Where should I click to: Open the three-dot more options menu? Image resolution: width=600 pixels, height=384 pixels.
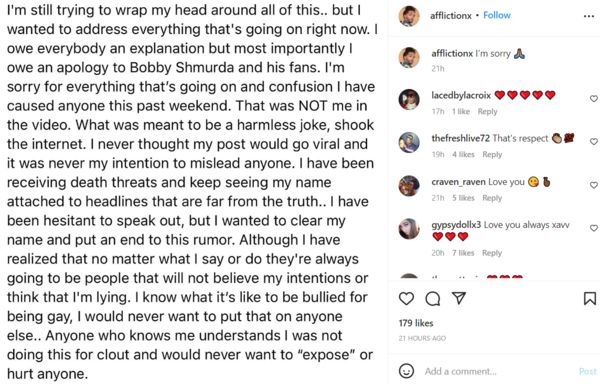click(589, 16)
